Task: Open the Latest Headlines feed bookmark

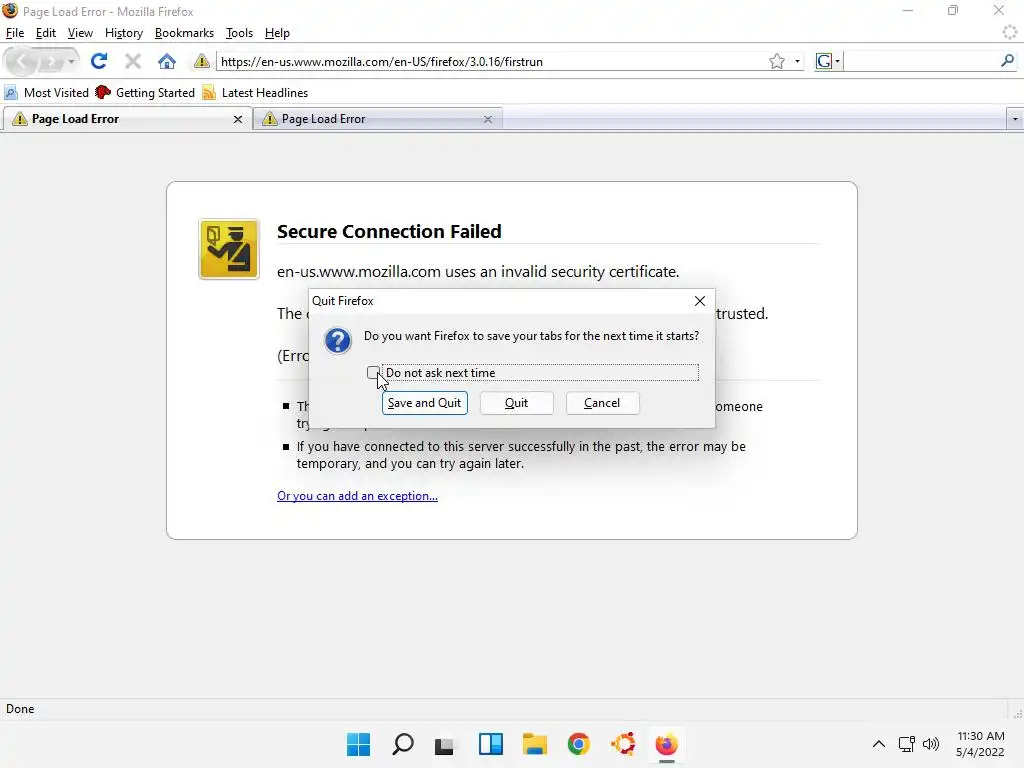Action: coord(255,93)
